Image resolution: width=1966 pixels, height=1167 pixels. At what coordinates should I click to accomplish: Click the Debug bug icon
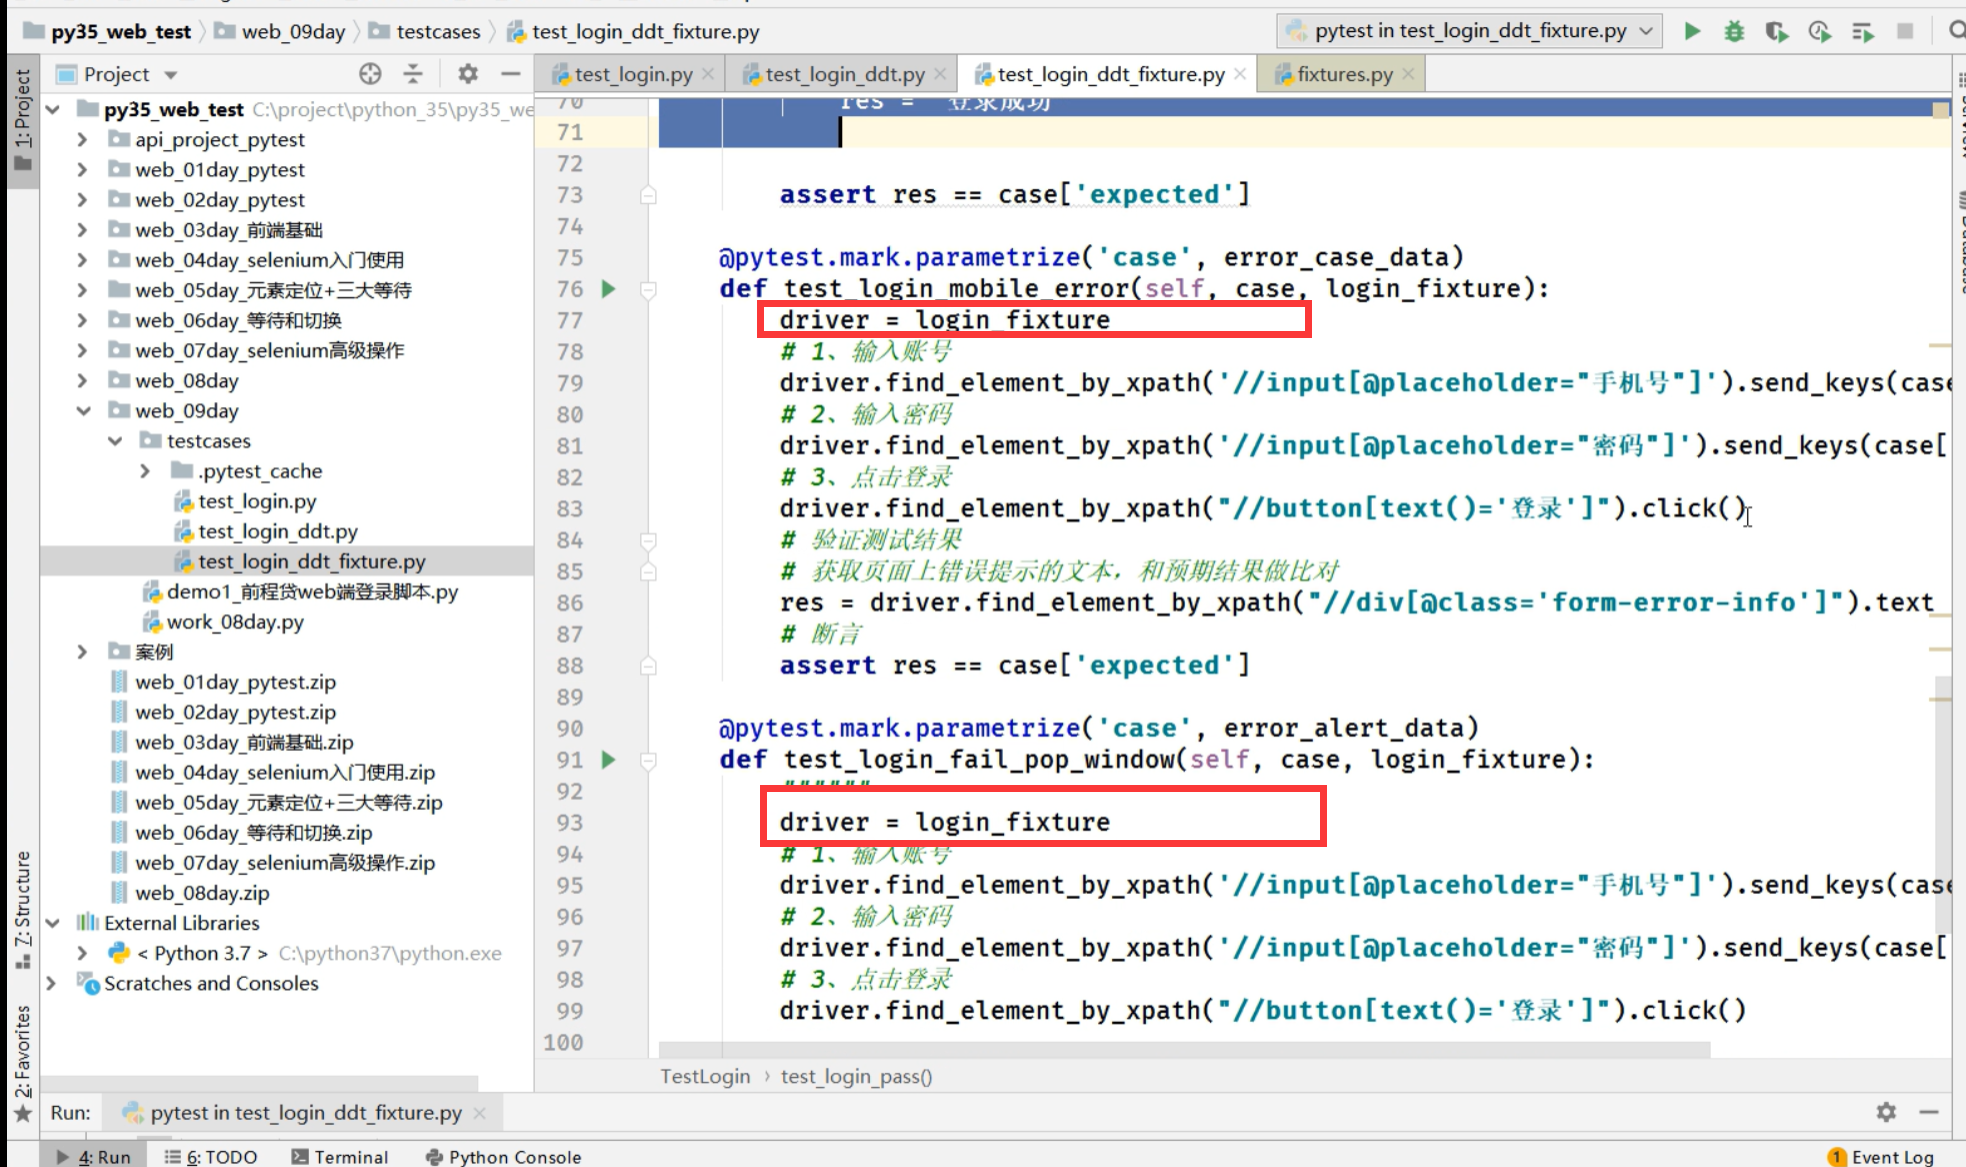point(1734,31)
